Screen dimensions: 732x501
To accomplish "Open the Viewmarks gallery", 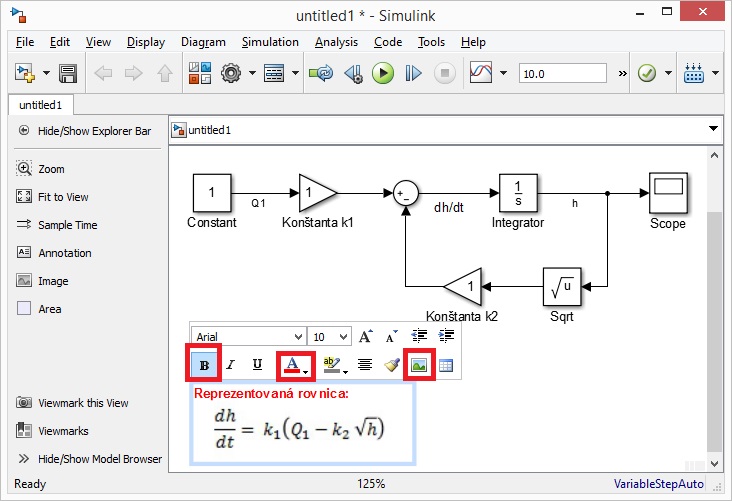I will (x=52, y=430).
